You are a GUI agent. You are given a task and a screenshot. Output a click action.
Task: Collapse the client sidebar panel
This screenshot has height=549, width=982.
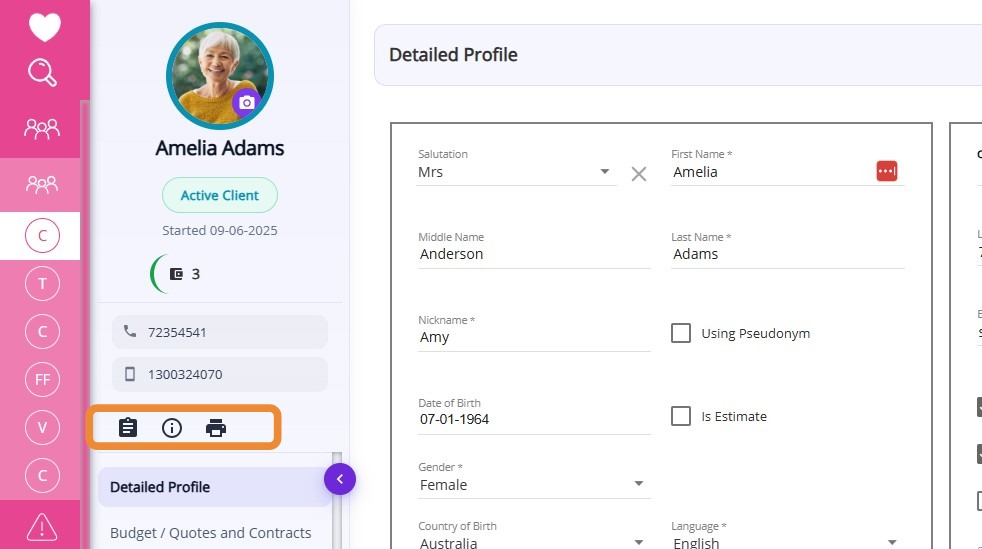(x=340, y=480)
